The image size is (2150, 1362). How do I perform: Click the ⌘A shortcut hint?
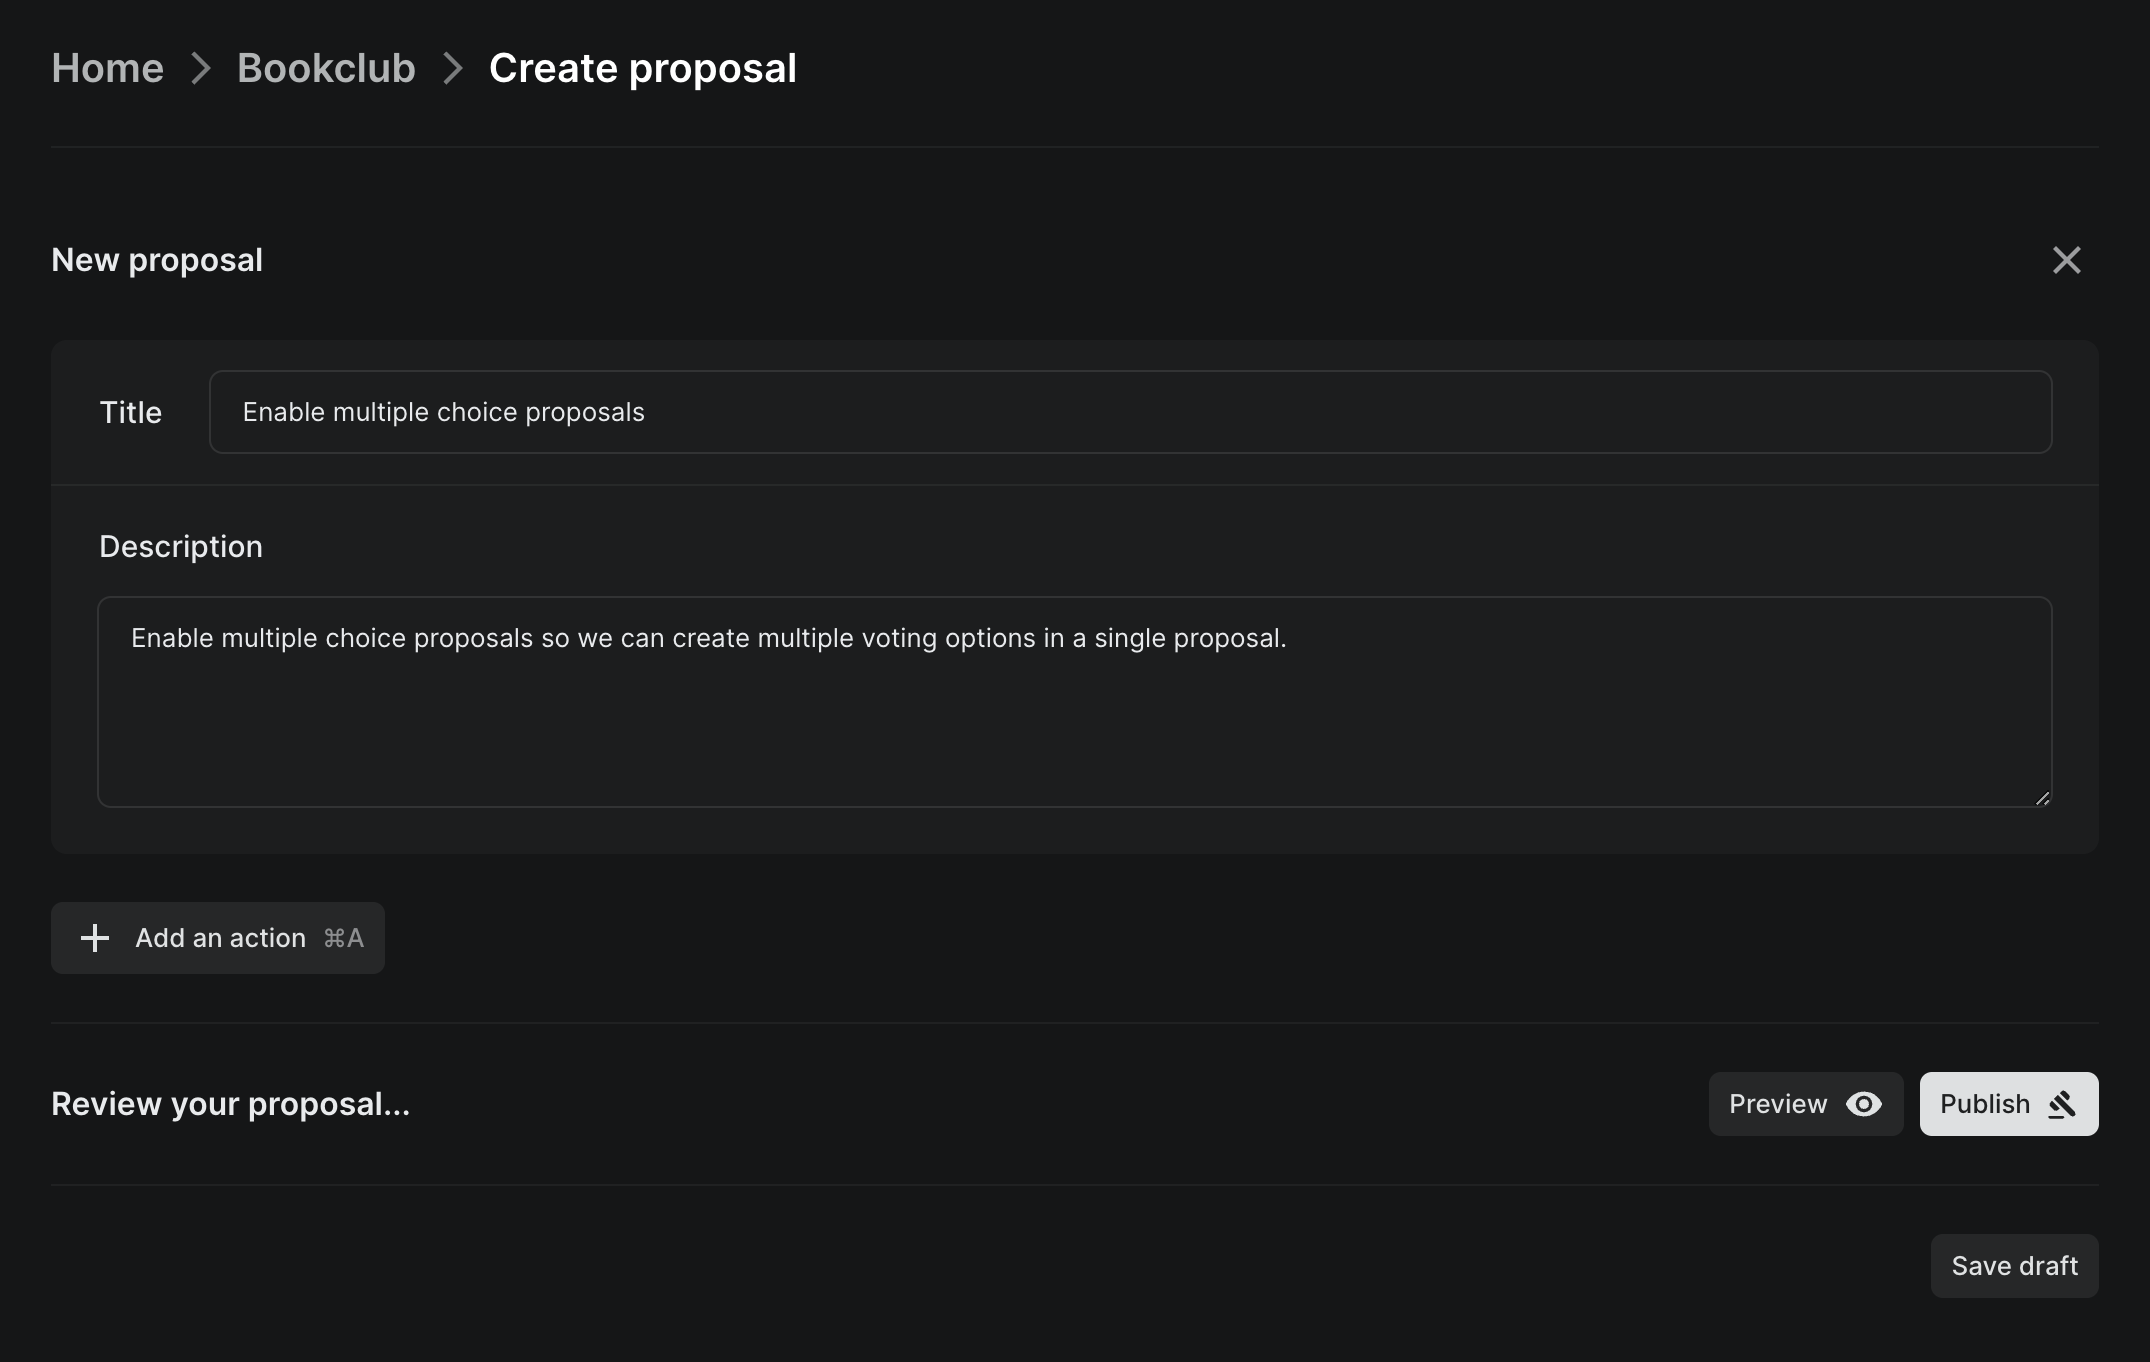point(343,938)
